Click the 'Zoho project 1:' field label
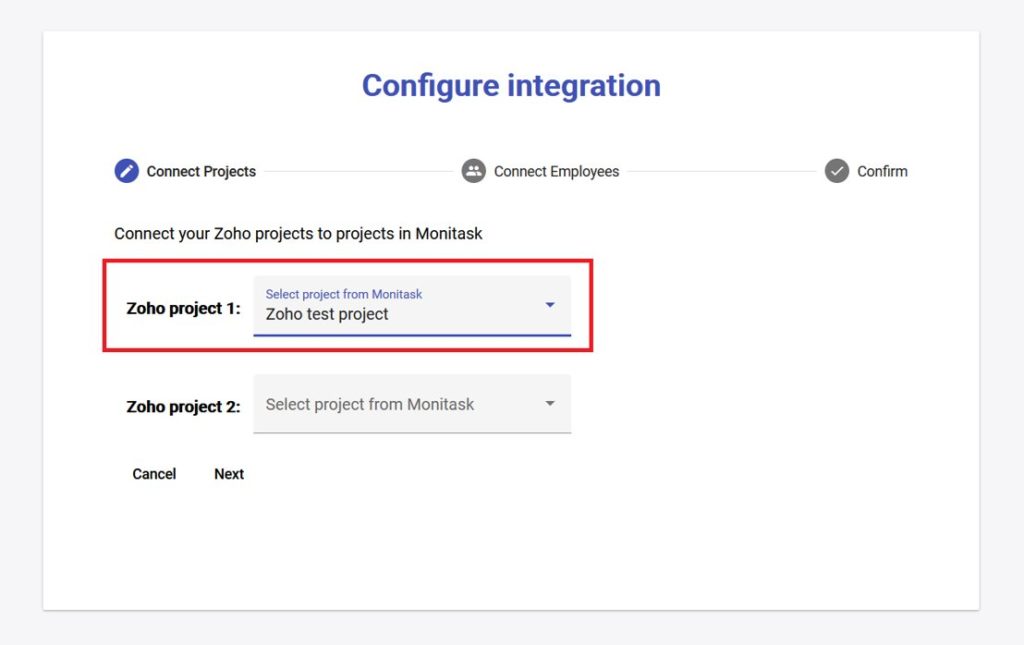The width and height of the screenshot is (1024, 645). tap(183, 308)
